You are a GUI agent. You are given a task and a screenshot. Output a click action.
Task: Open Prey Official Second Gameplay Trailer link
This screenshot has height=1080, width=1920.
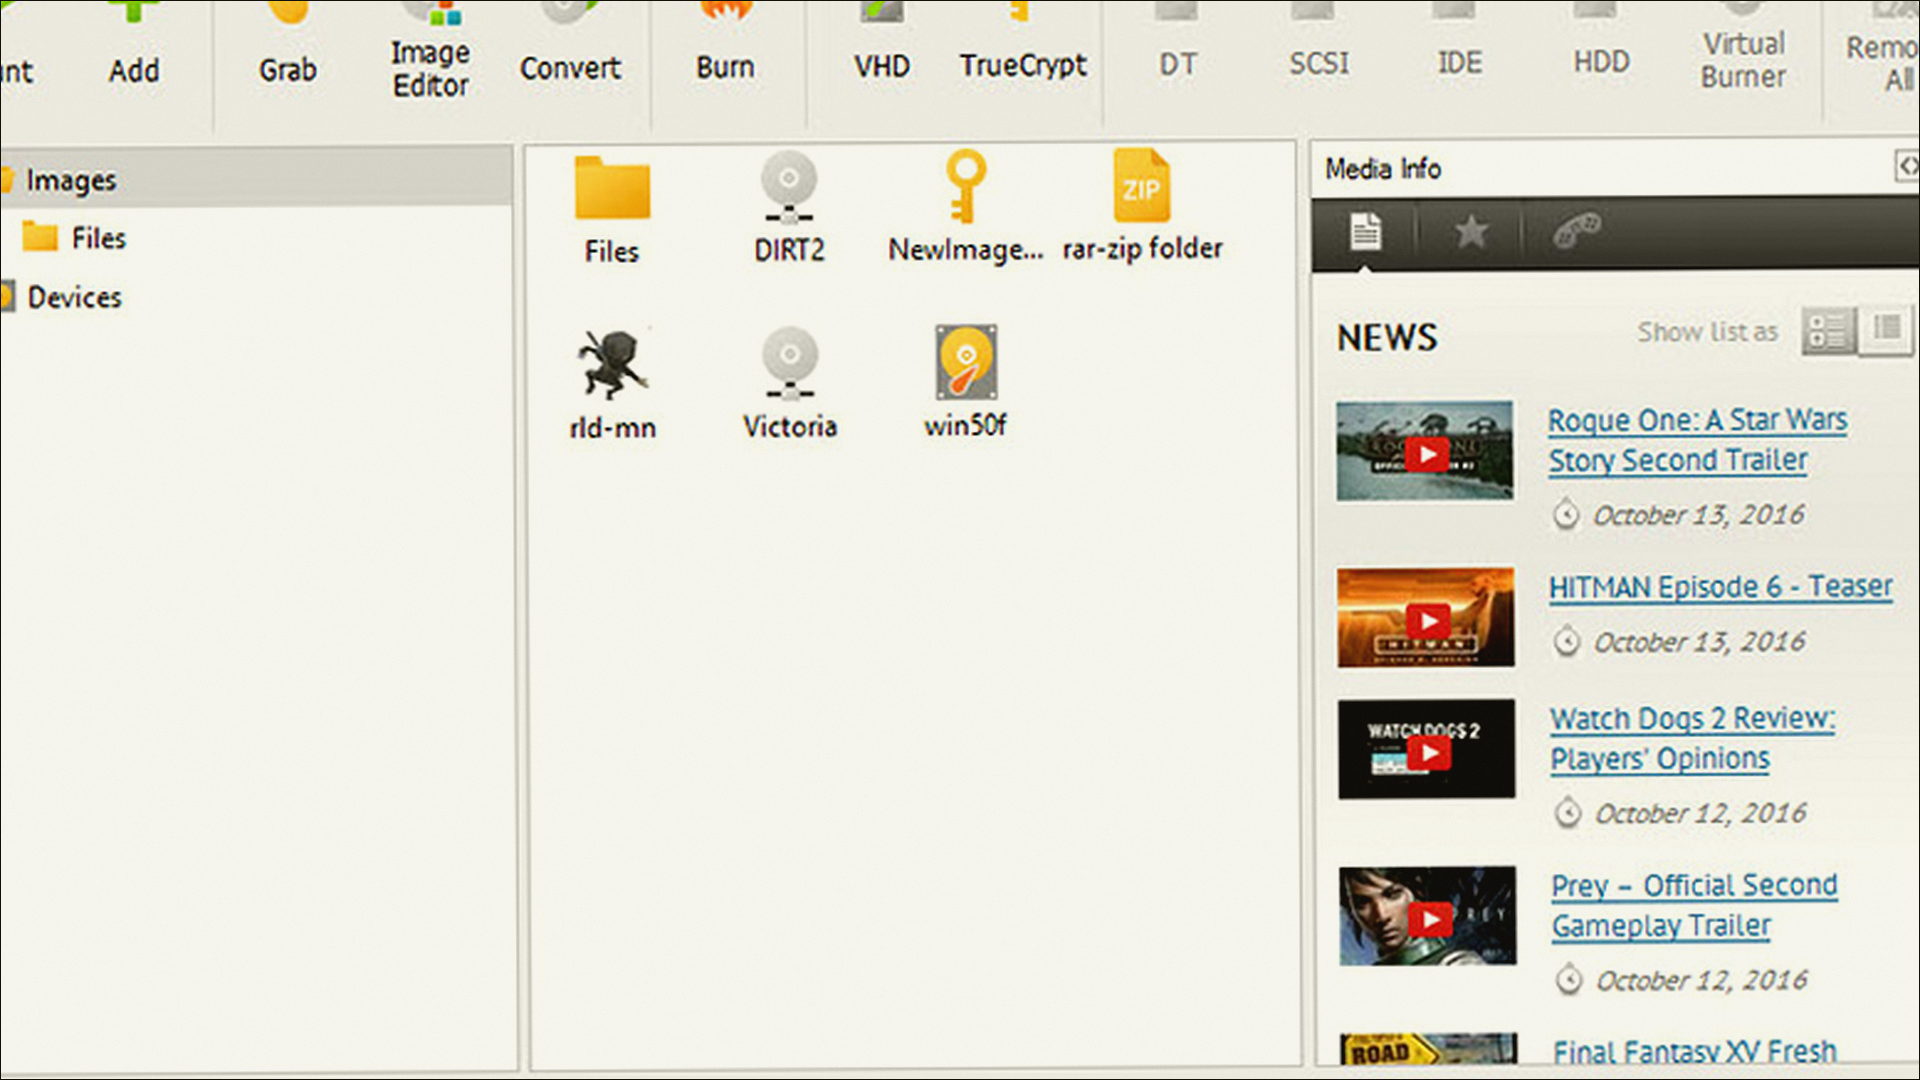coord(1694,905)
